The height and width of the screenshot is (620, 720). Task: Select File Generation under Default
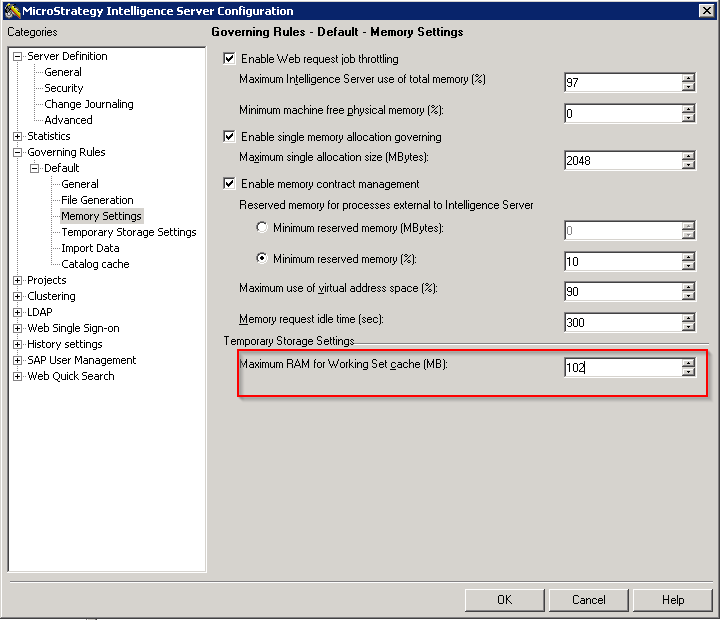[97, 200]
